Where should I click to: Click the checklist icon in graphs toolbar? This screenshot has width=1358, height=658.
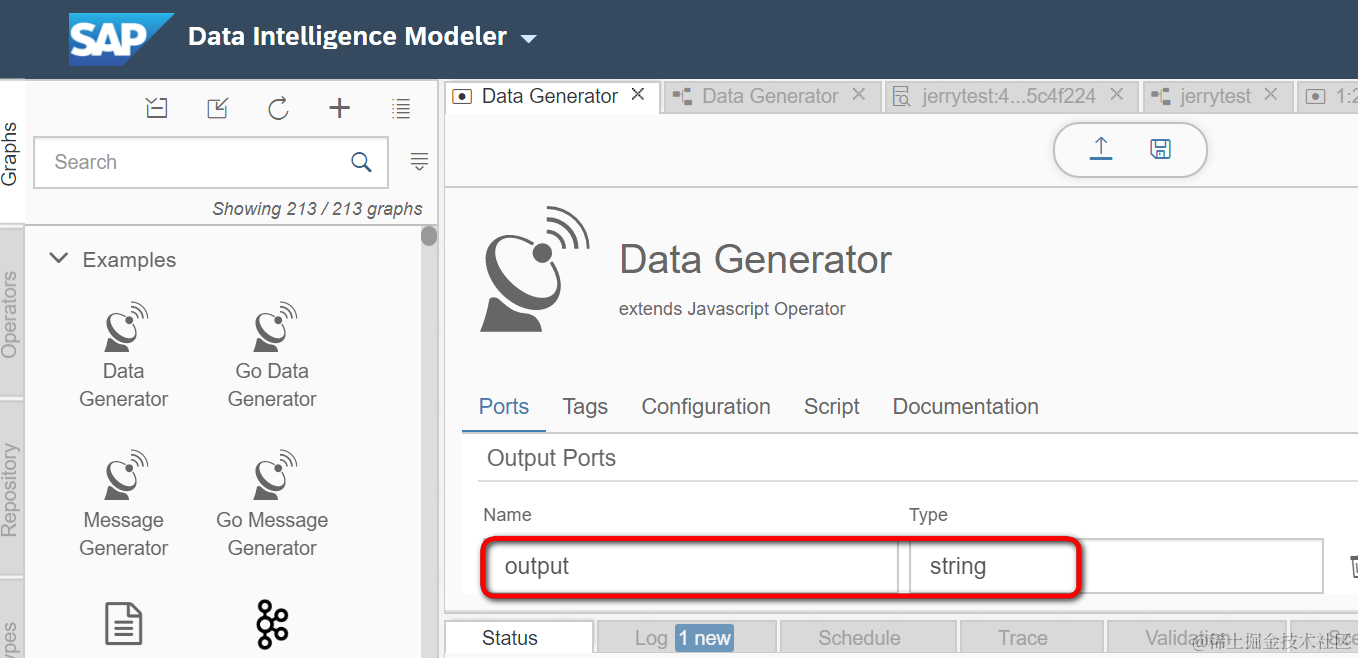point(157,108)
